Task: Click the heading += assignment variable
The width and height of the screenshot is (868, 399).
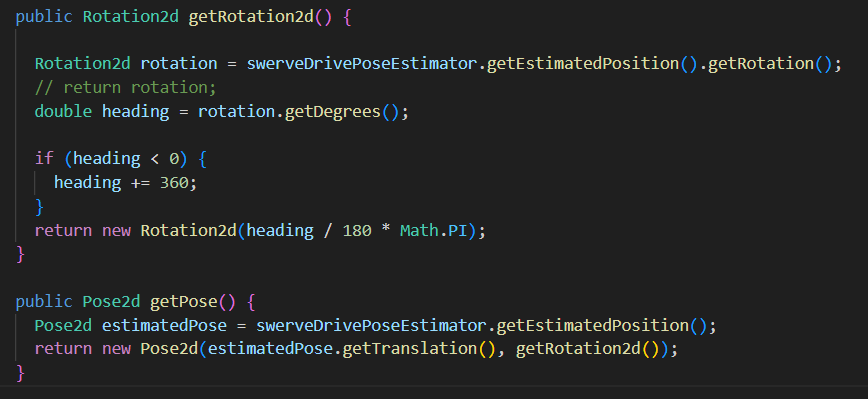Action: click(x=87, y=183)
